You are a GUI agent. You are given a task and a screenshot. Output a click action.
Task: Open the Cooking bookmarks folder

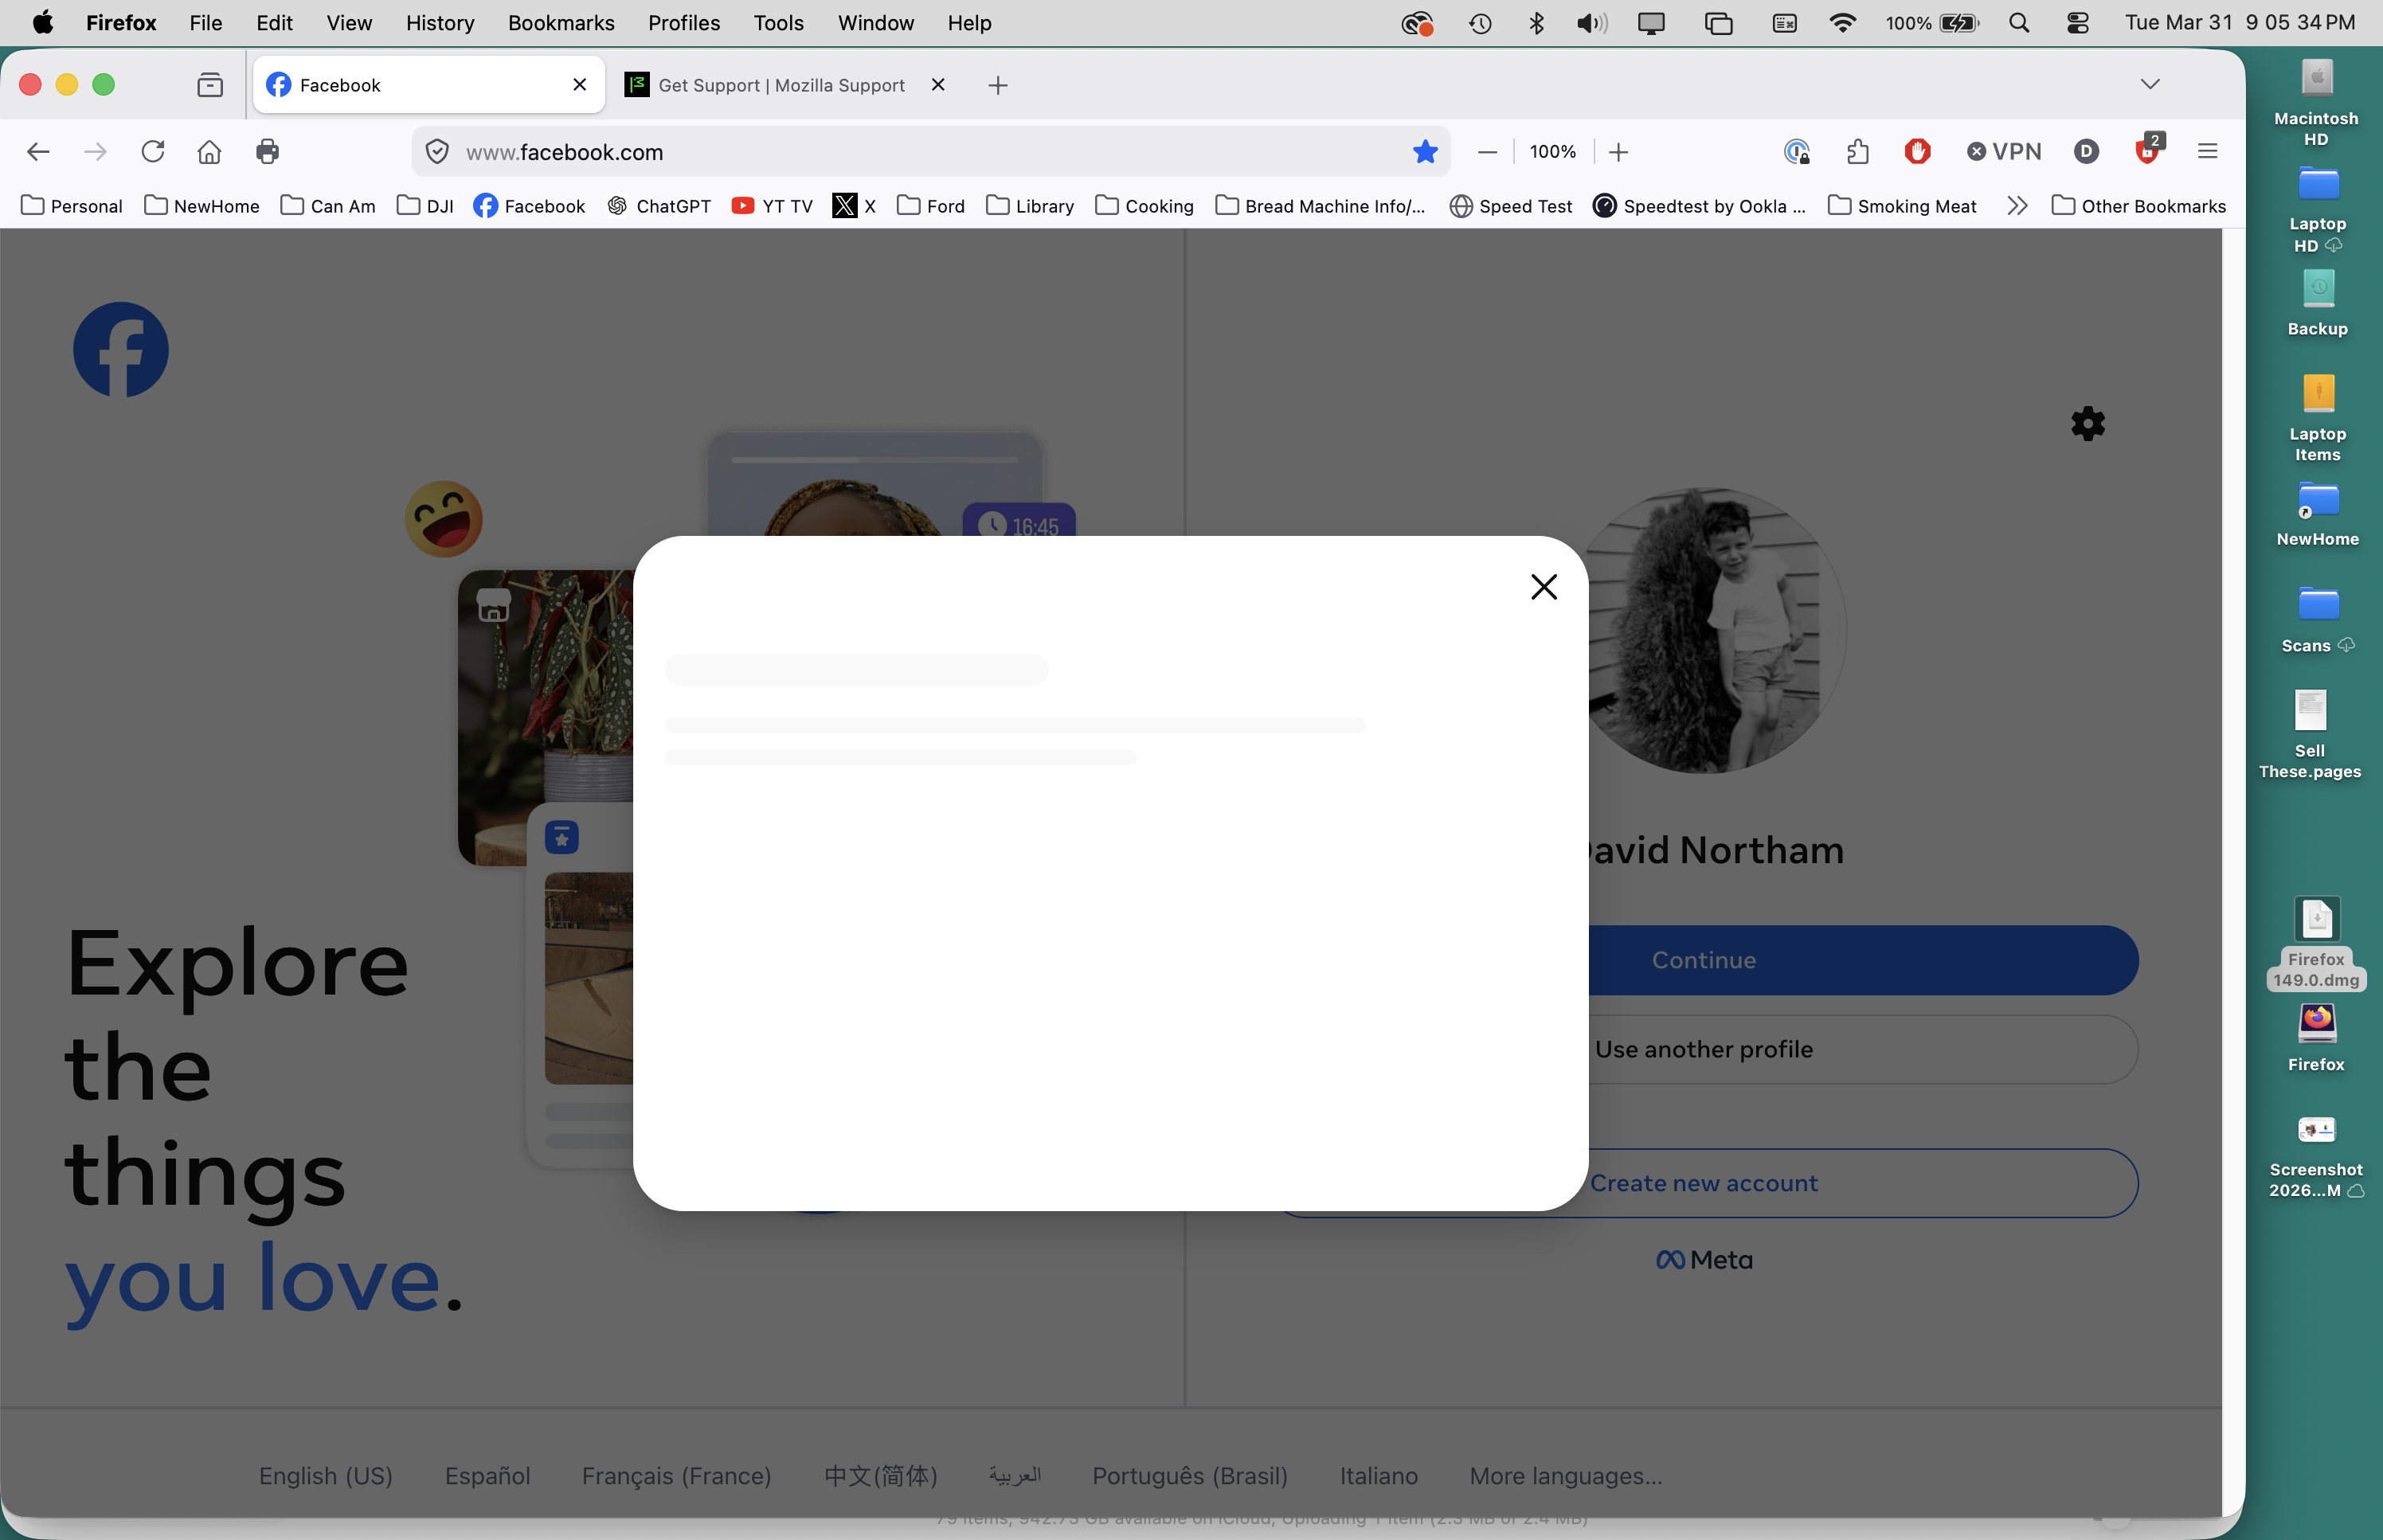tap(1144, 206)
